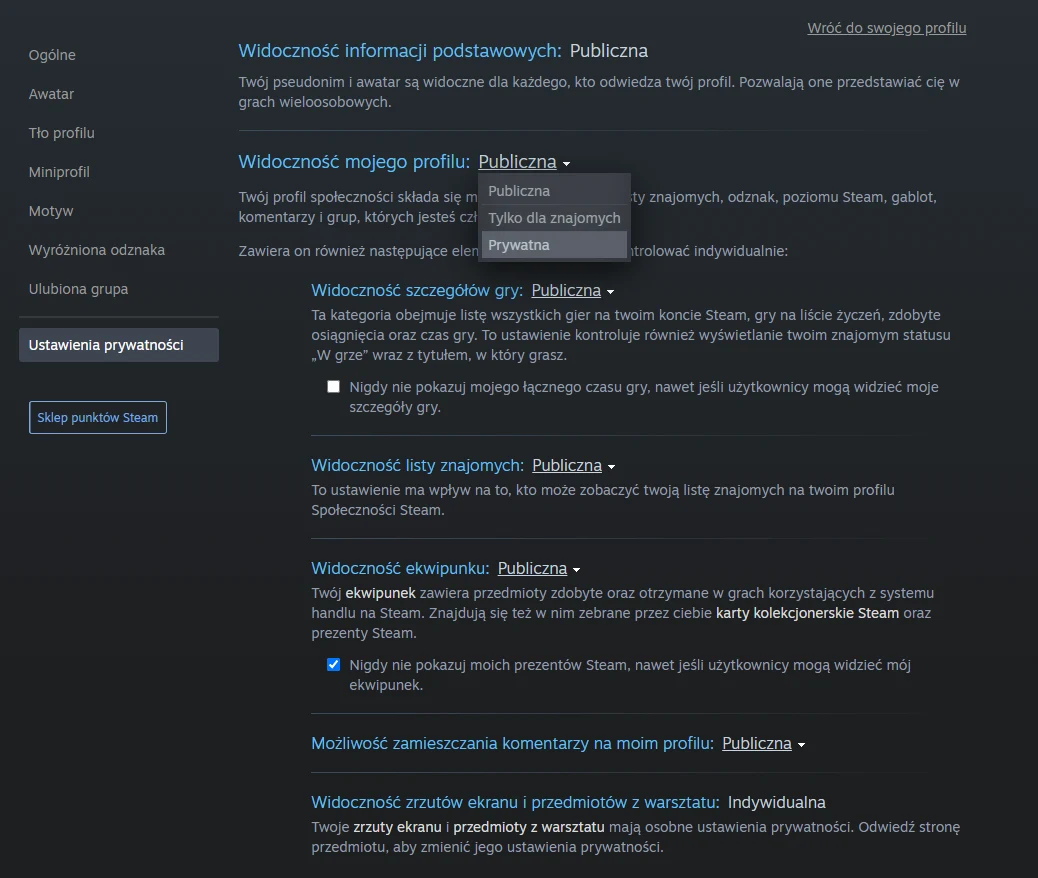Enable hiding total game playtime checkbox
The width and height of the screenshot is (1038, 878).
point(333,386)
